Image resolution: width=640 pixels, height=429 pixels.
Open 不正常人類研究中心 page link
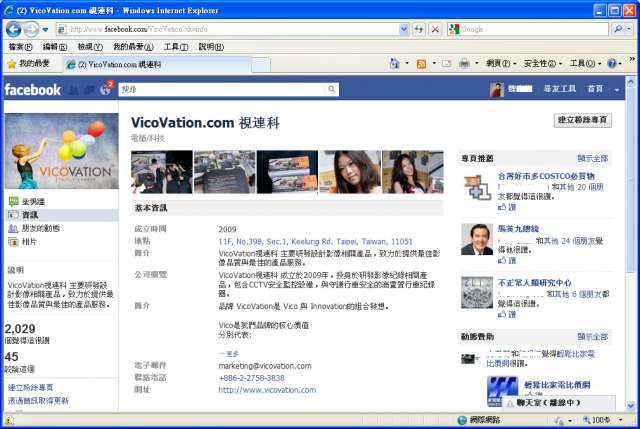[535, 282]
